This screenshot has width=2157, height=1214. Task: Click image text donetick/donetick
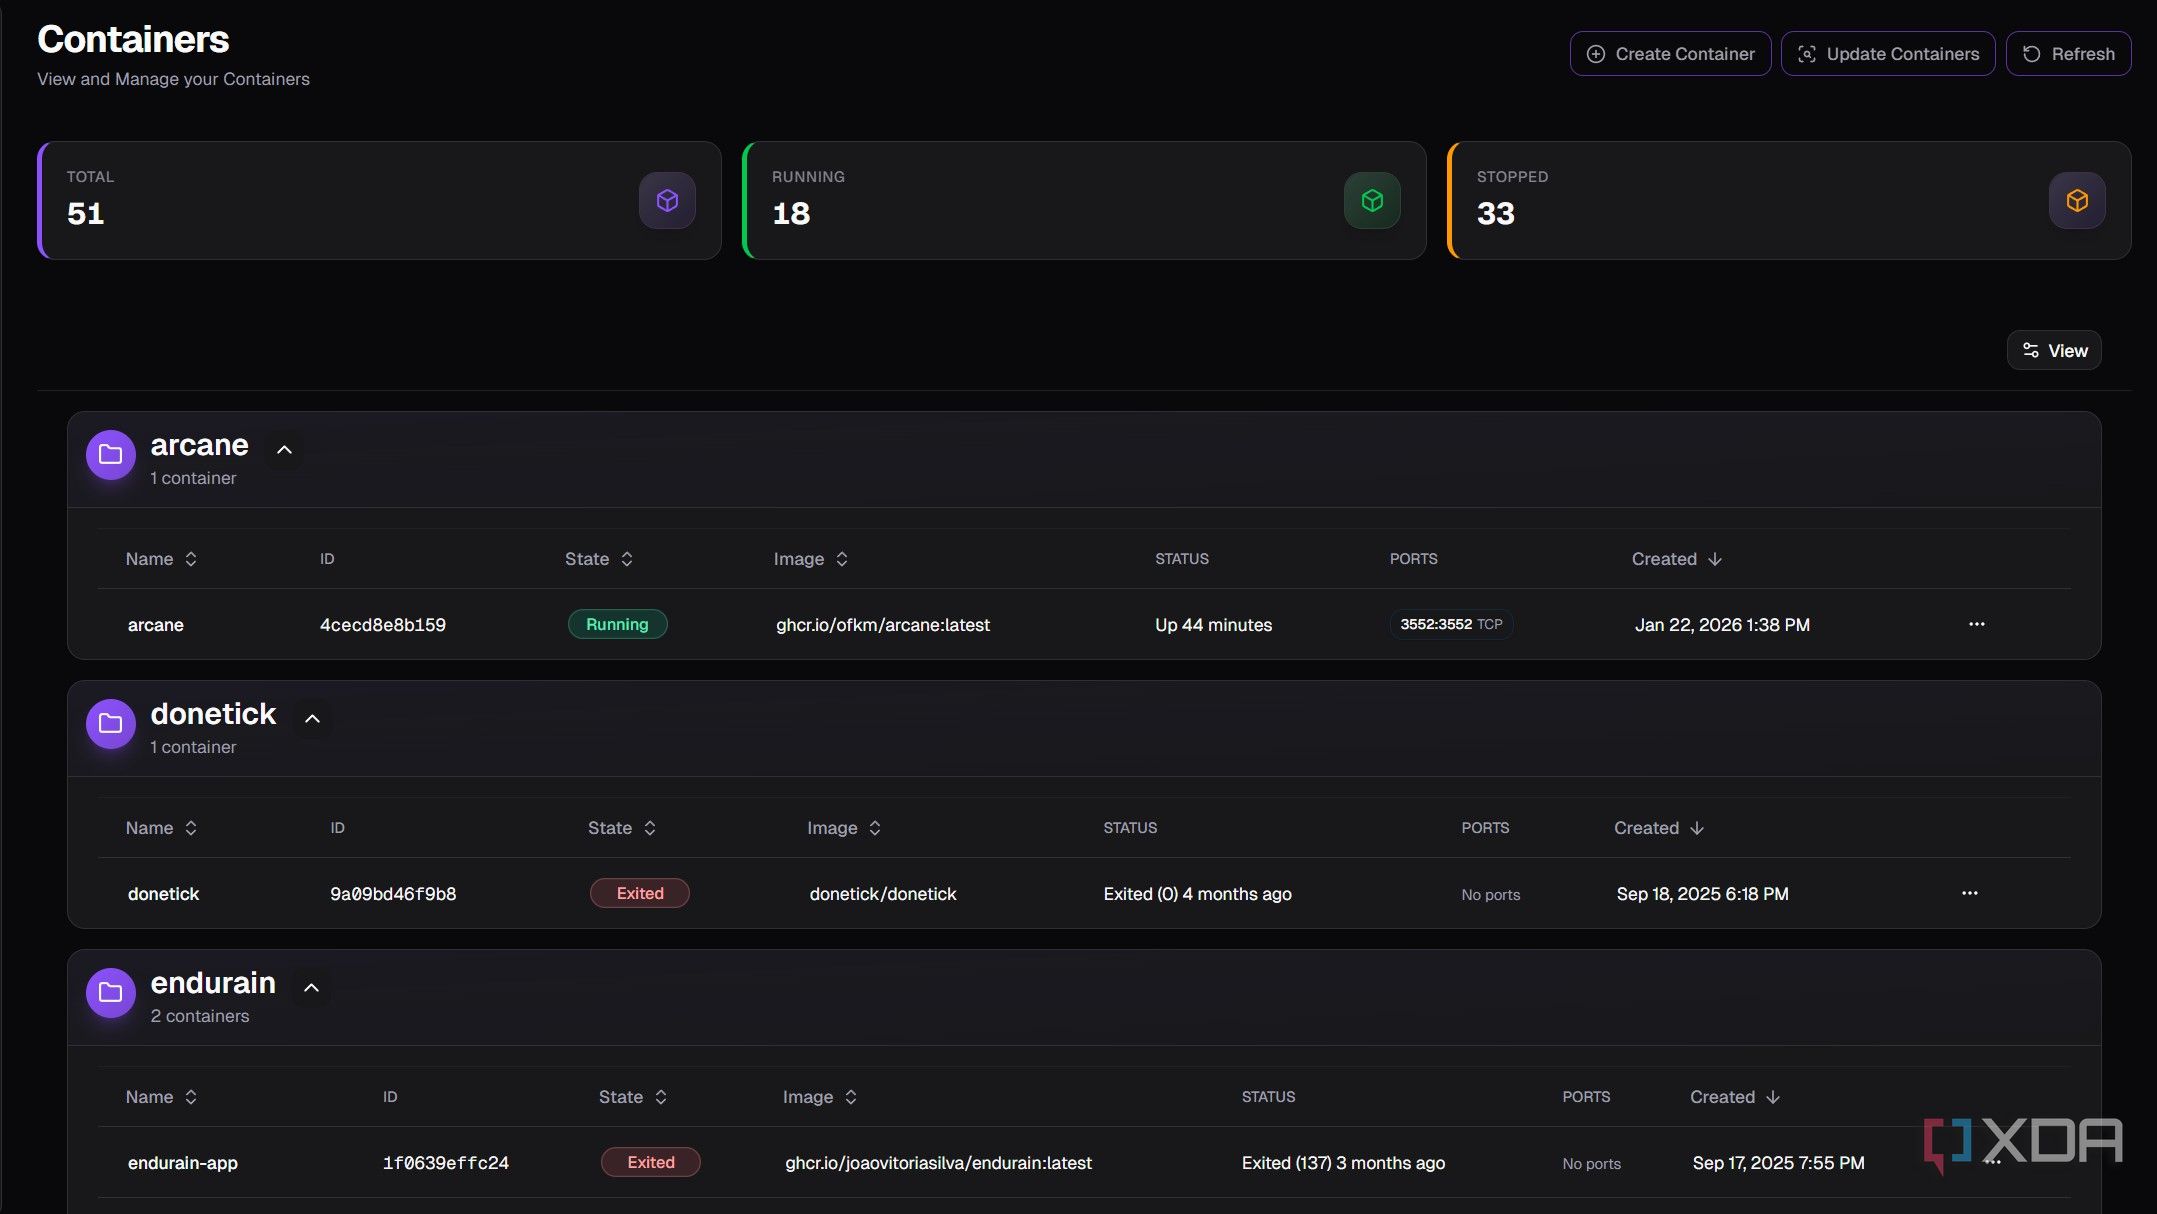click(883, 894)
